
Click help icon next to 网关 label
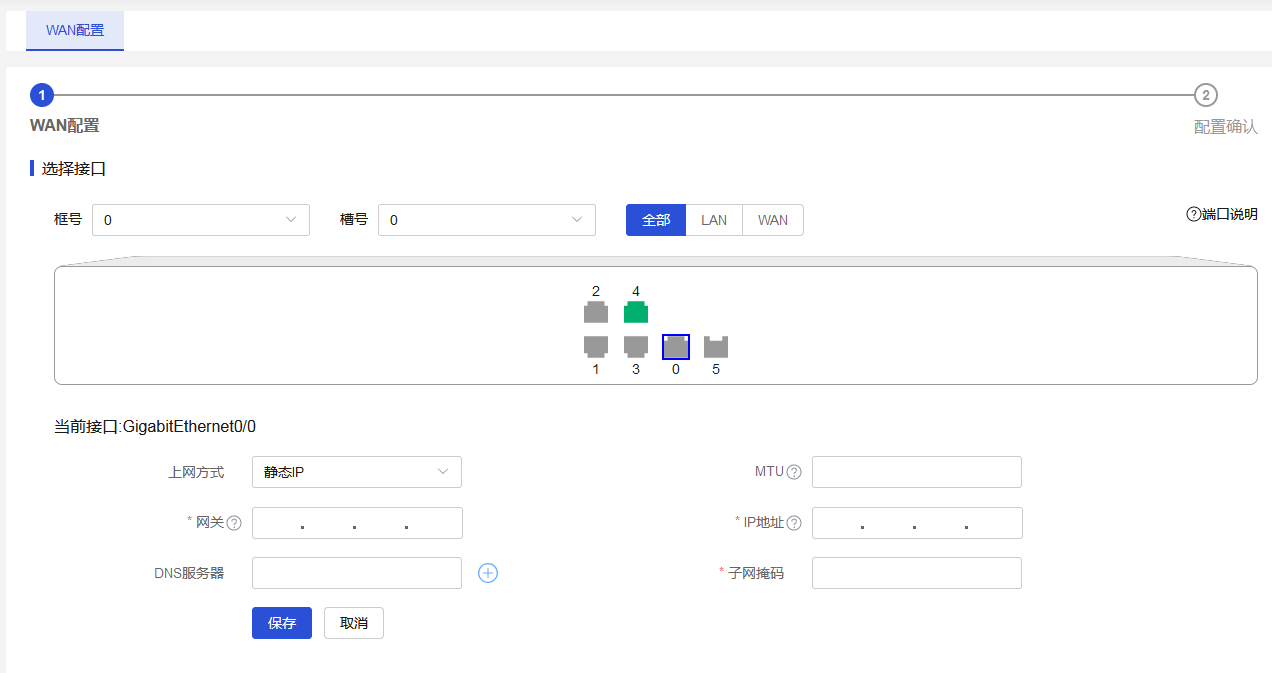[235, 523]
